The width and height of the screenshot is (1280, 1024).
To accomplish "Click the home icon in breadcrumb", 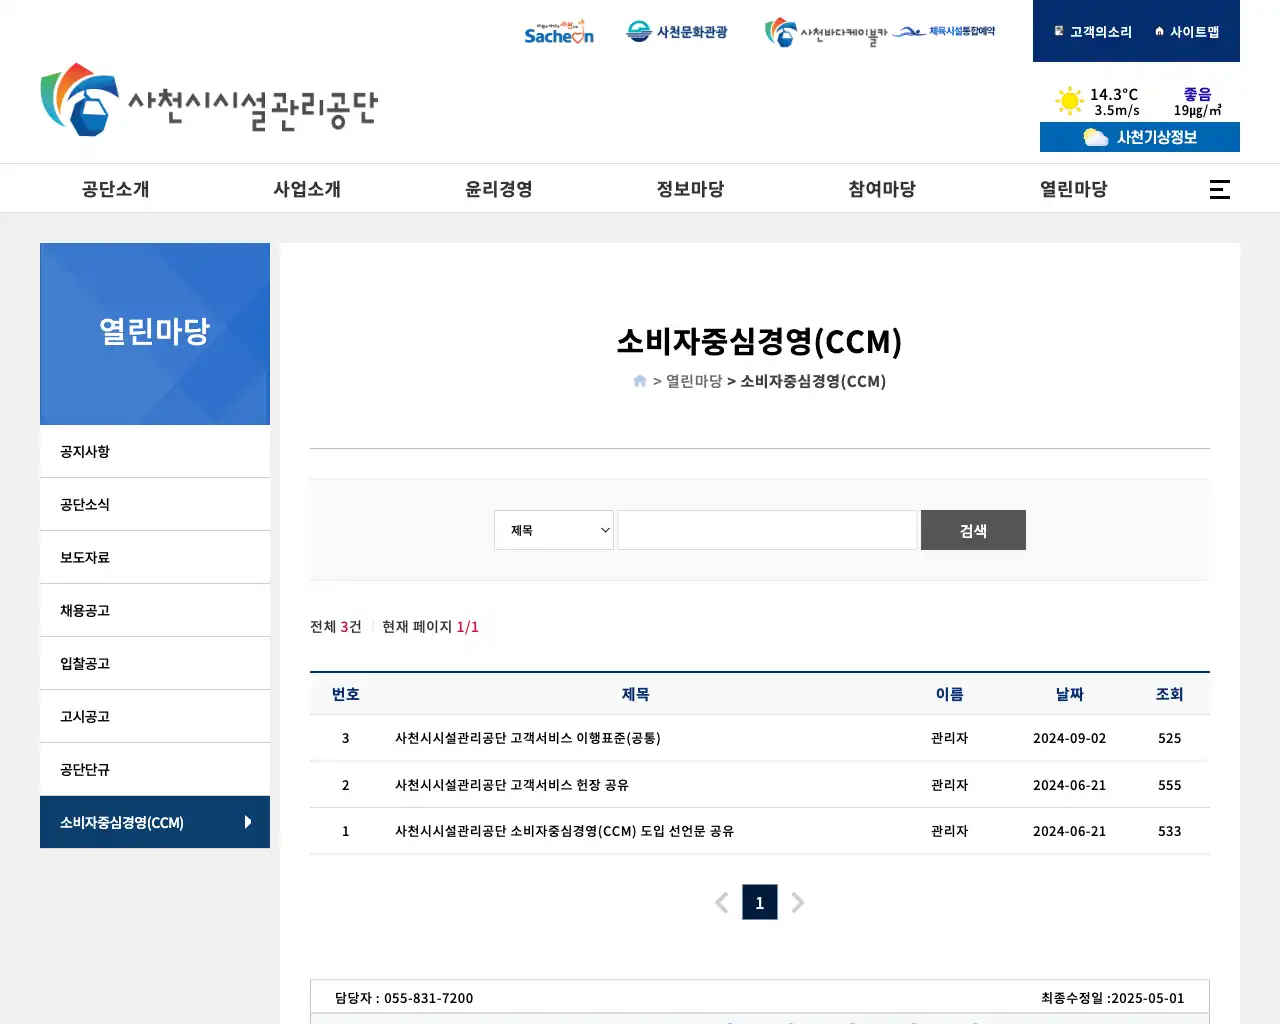I will 640,381.
